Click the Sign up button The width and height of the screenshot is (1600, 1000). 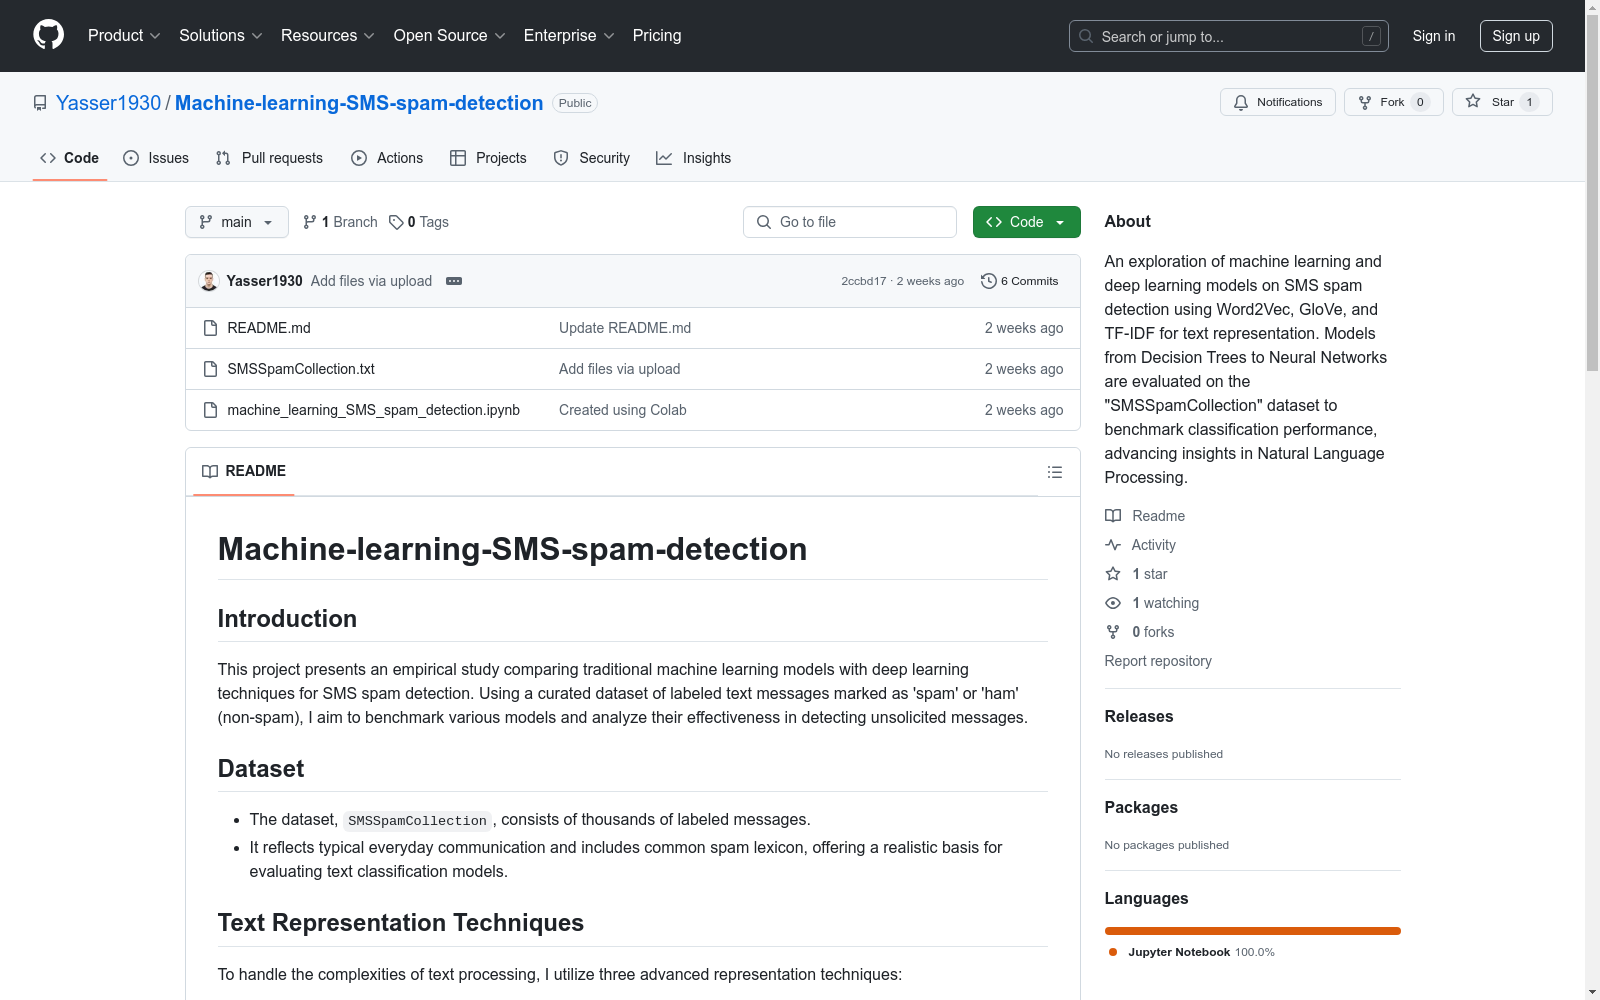click(1515, 36)
